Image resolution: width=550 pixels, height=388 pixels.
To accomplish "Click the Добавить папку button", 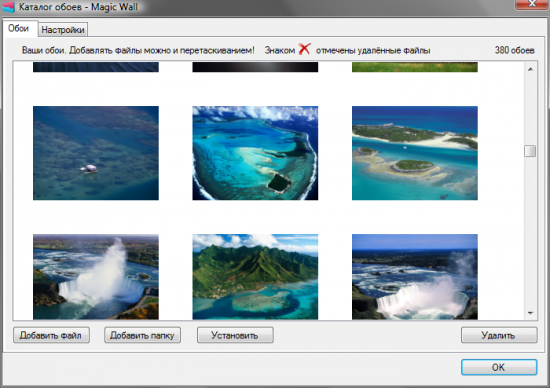I will click(142, 335).
